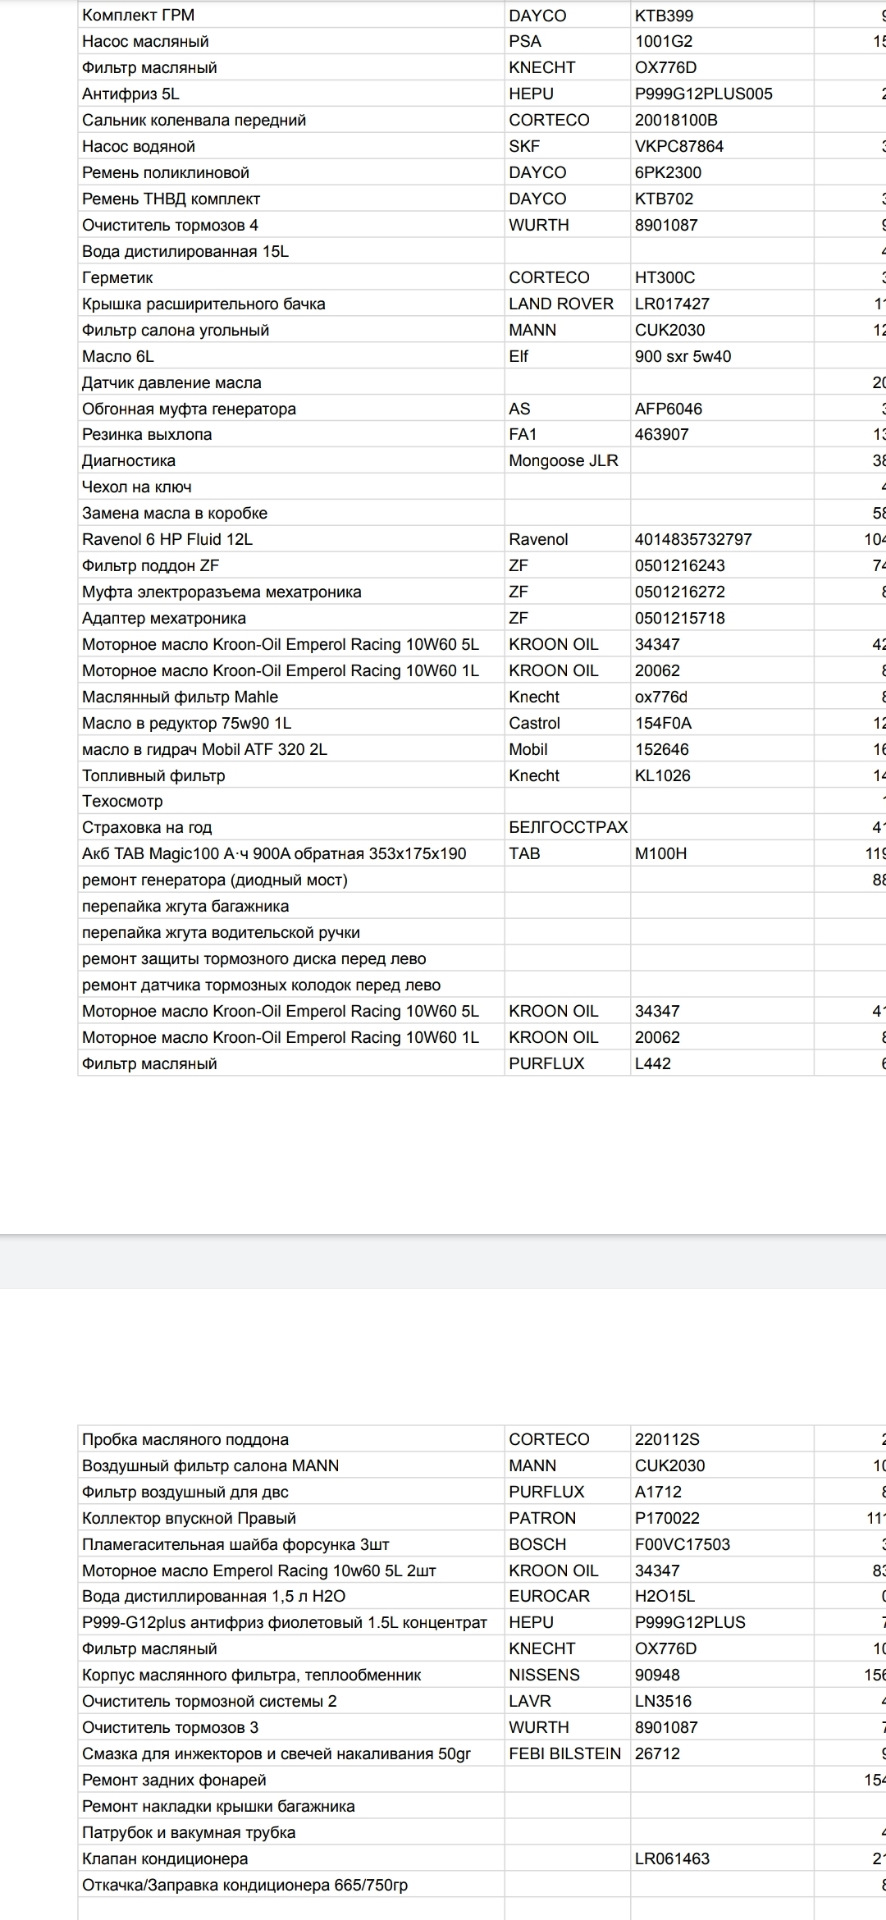Select 'ремонт генератора (диодный мост)' cell
The image size is (886, 1920).
tap(291, 880)
